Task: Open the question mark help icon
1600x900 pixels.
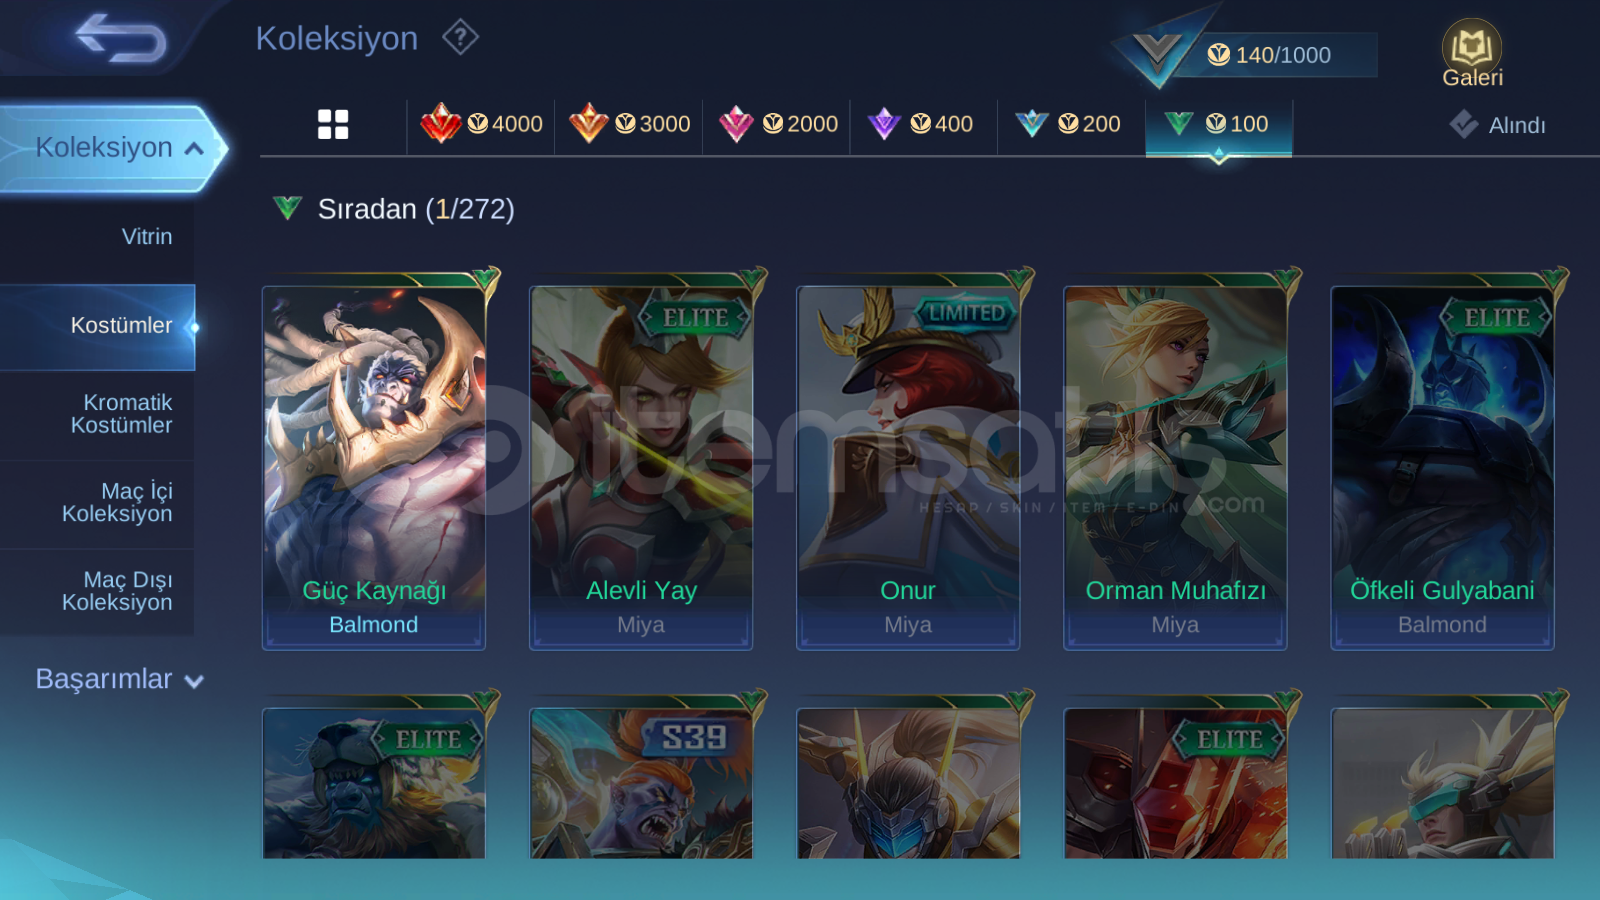Action: [x=460, y=37]
